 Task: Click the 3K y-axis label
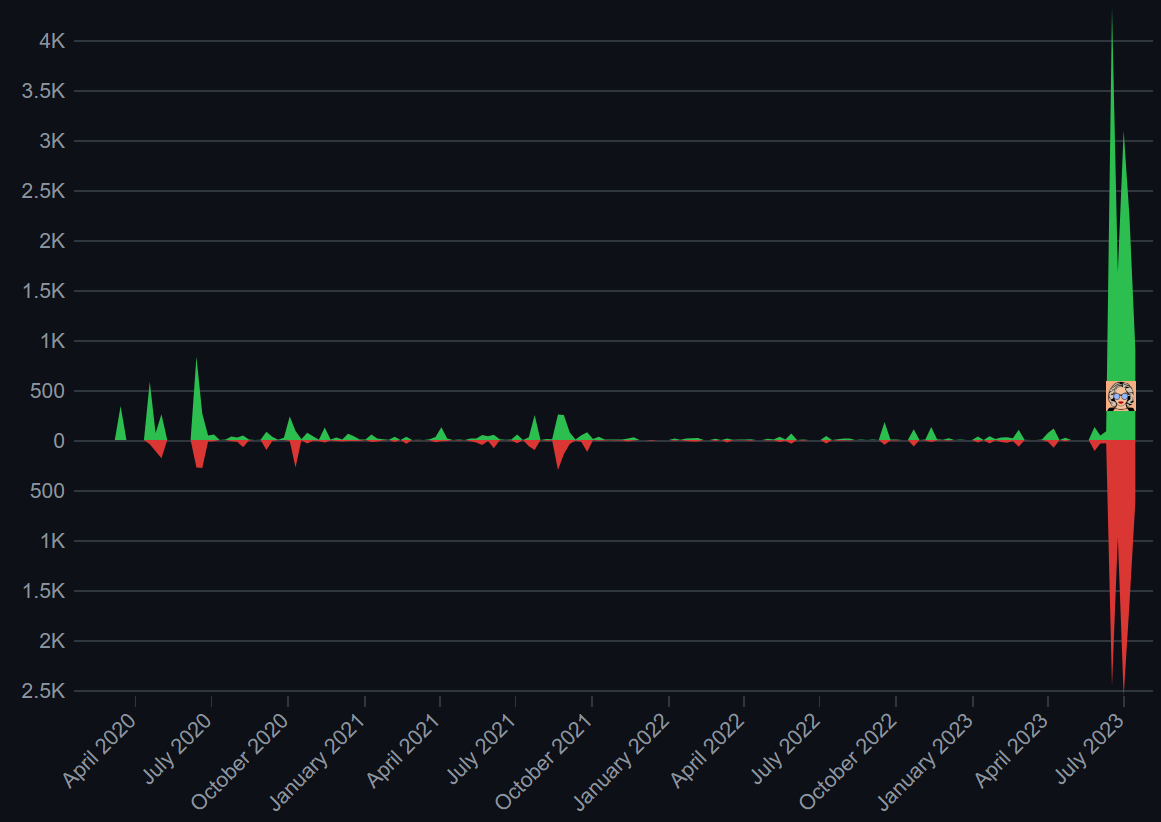click(x=52, y=141)
